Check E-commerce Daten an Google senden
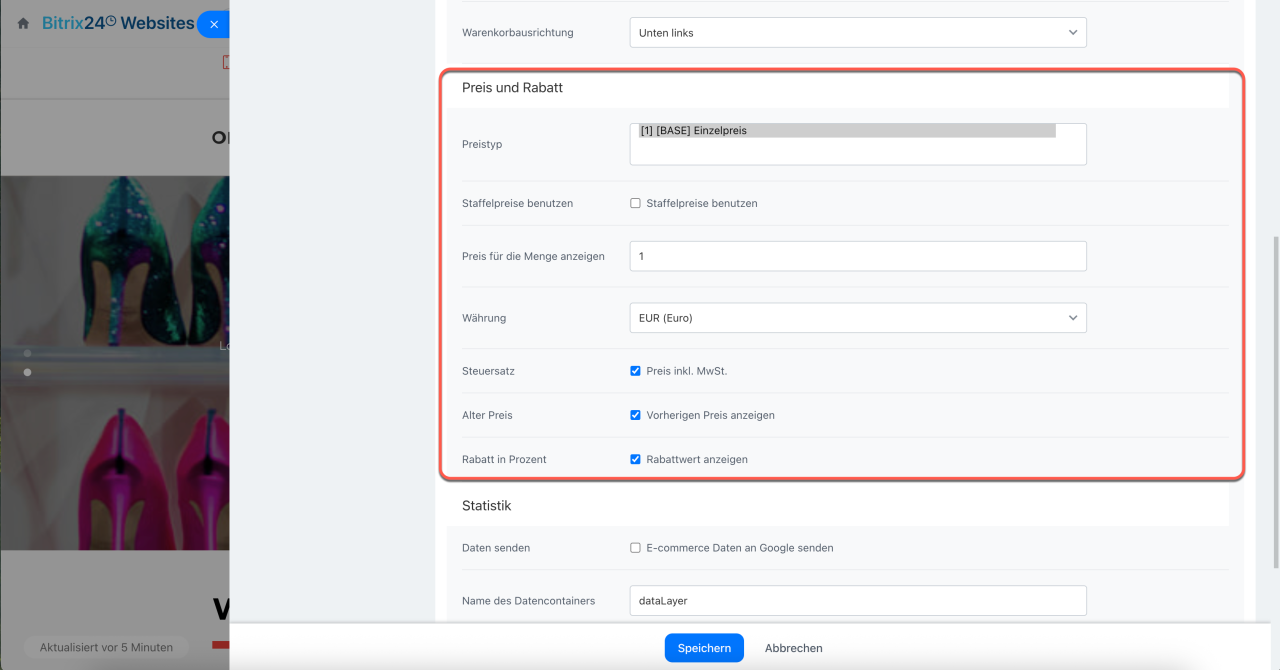Viewport: 1280px width, 670px height. coord(635,548)
